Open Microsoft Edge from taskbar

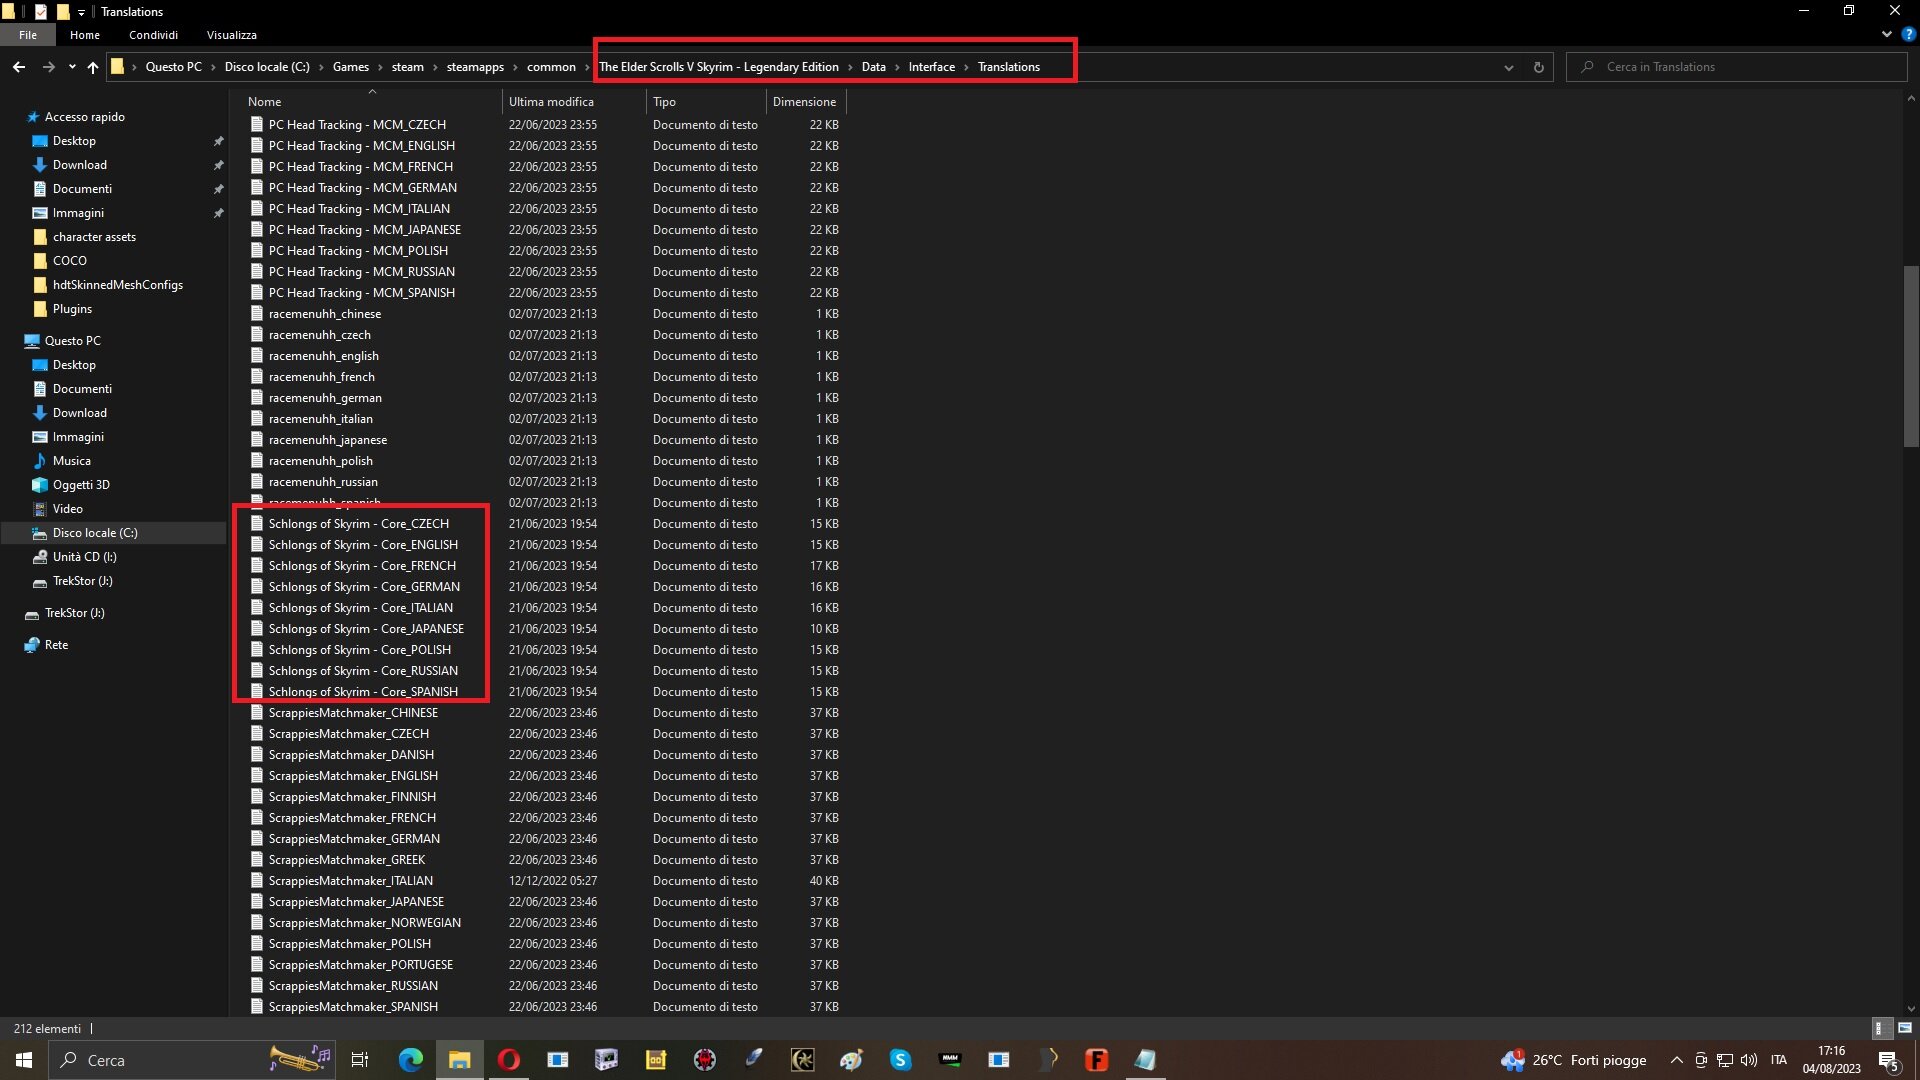[x=410, y=1060]
